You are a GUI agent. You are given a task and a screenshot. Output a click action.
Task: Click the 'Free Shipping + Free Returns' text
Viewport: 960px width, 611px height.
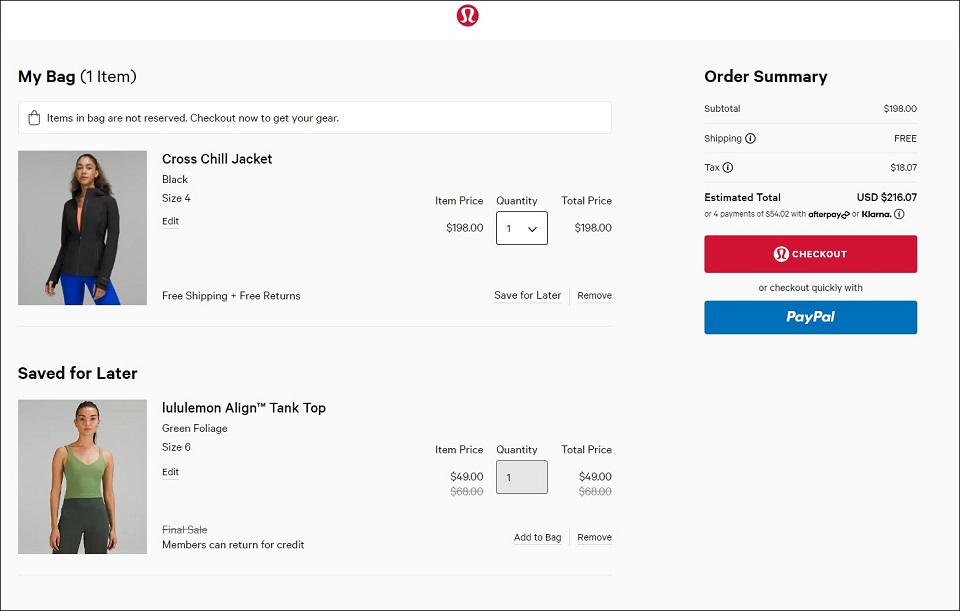point(231,296)
